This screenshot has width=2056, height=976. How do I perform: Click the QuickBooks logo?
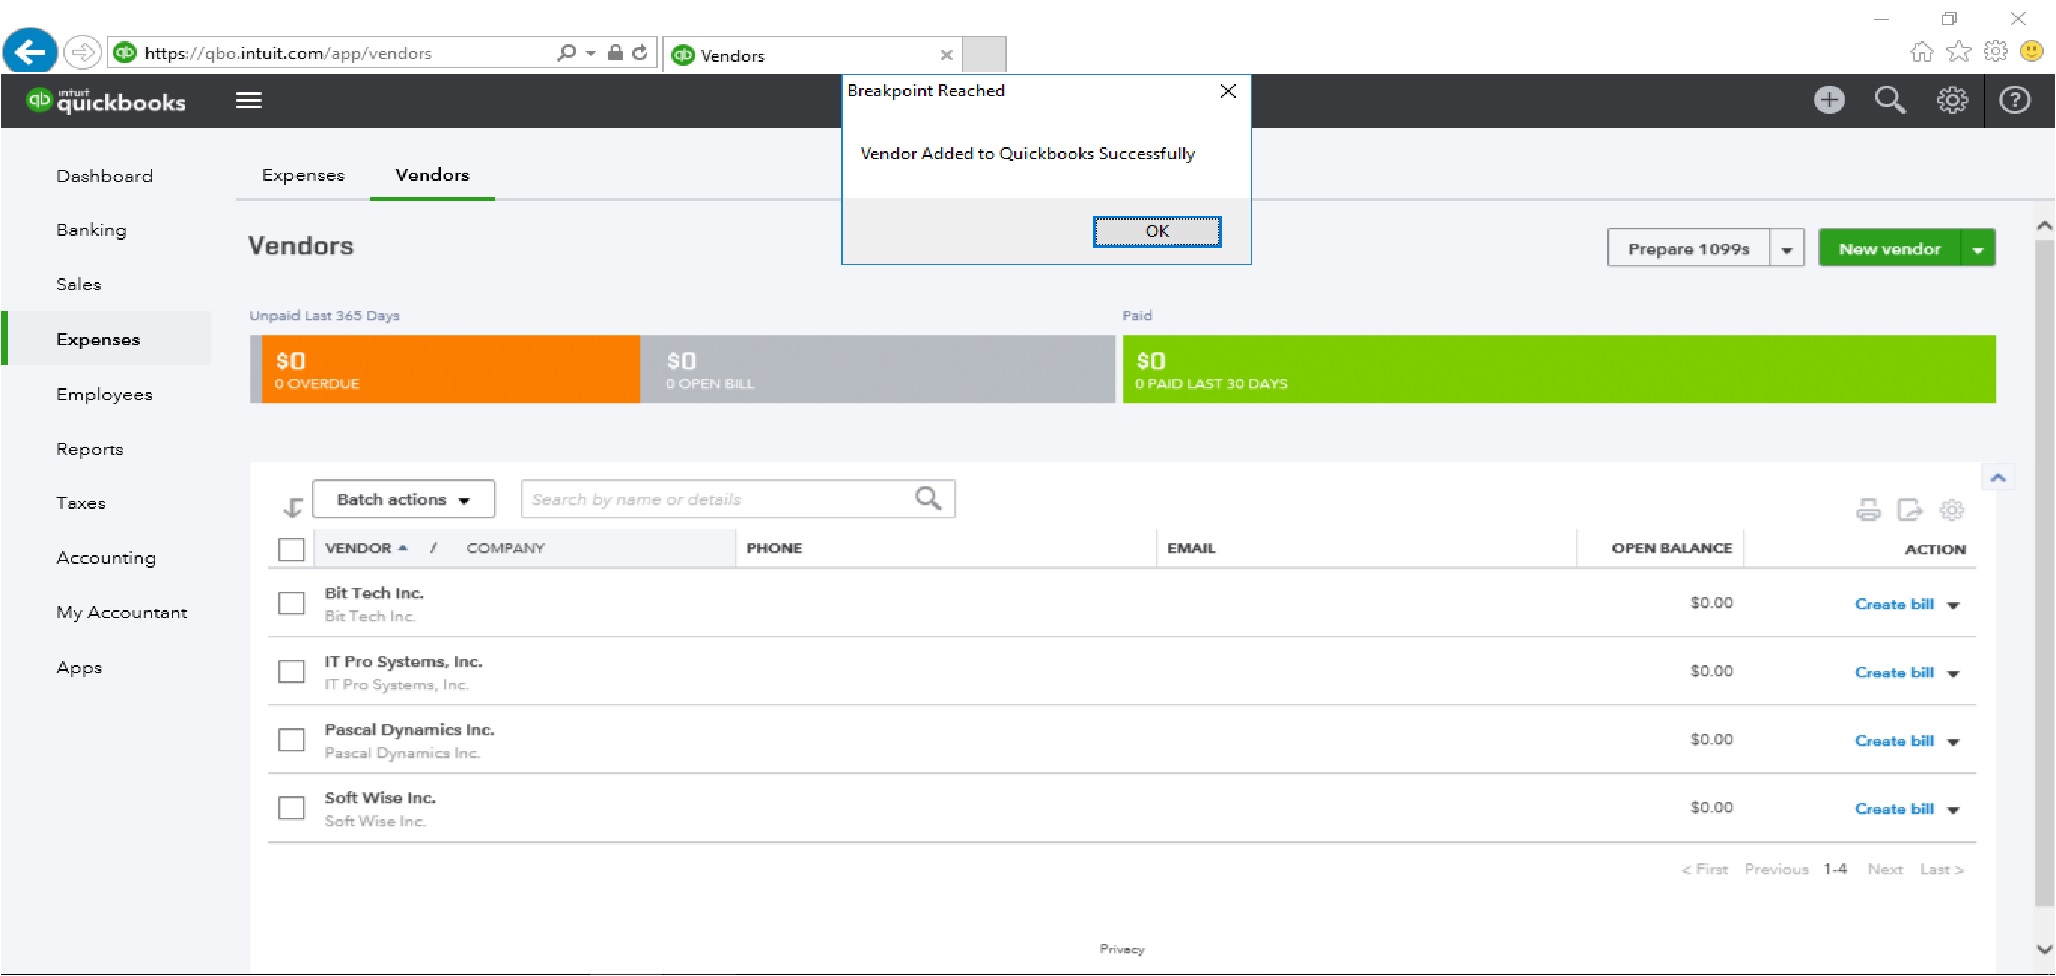click(x=106, y=100)
